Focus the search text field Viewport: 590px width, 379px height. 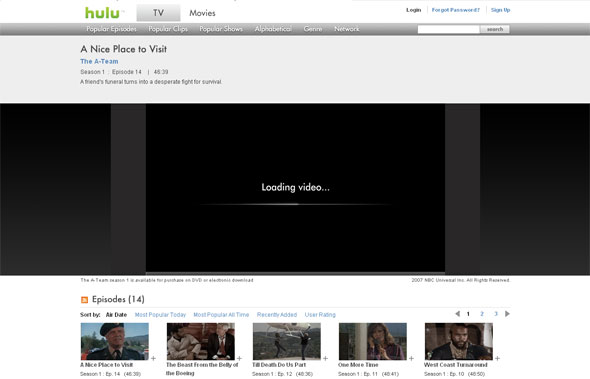click(x=449, y=29)
